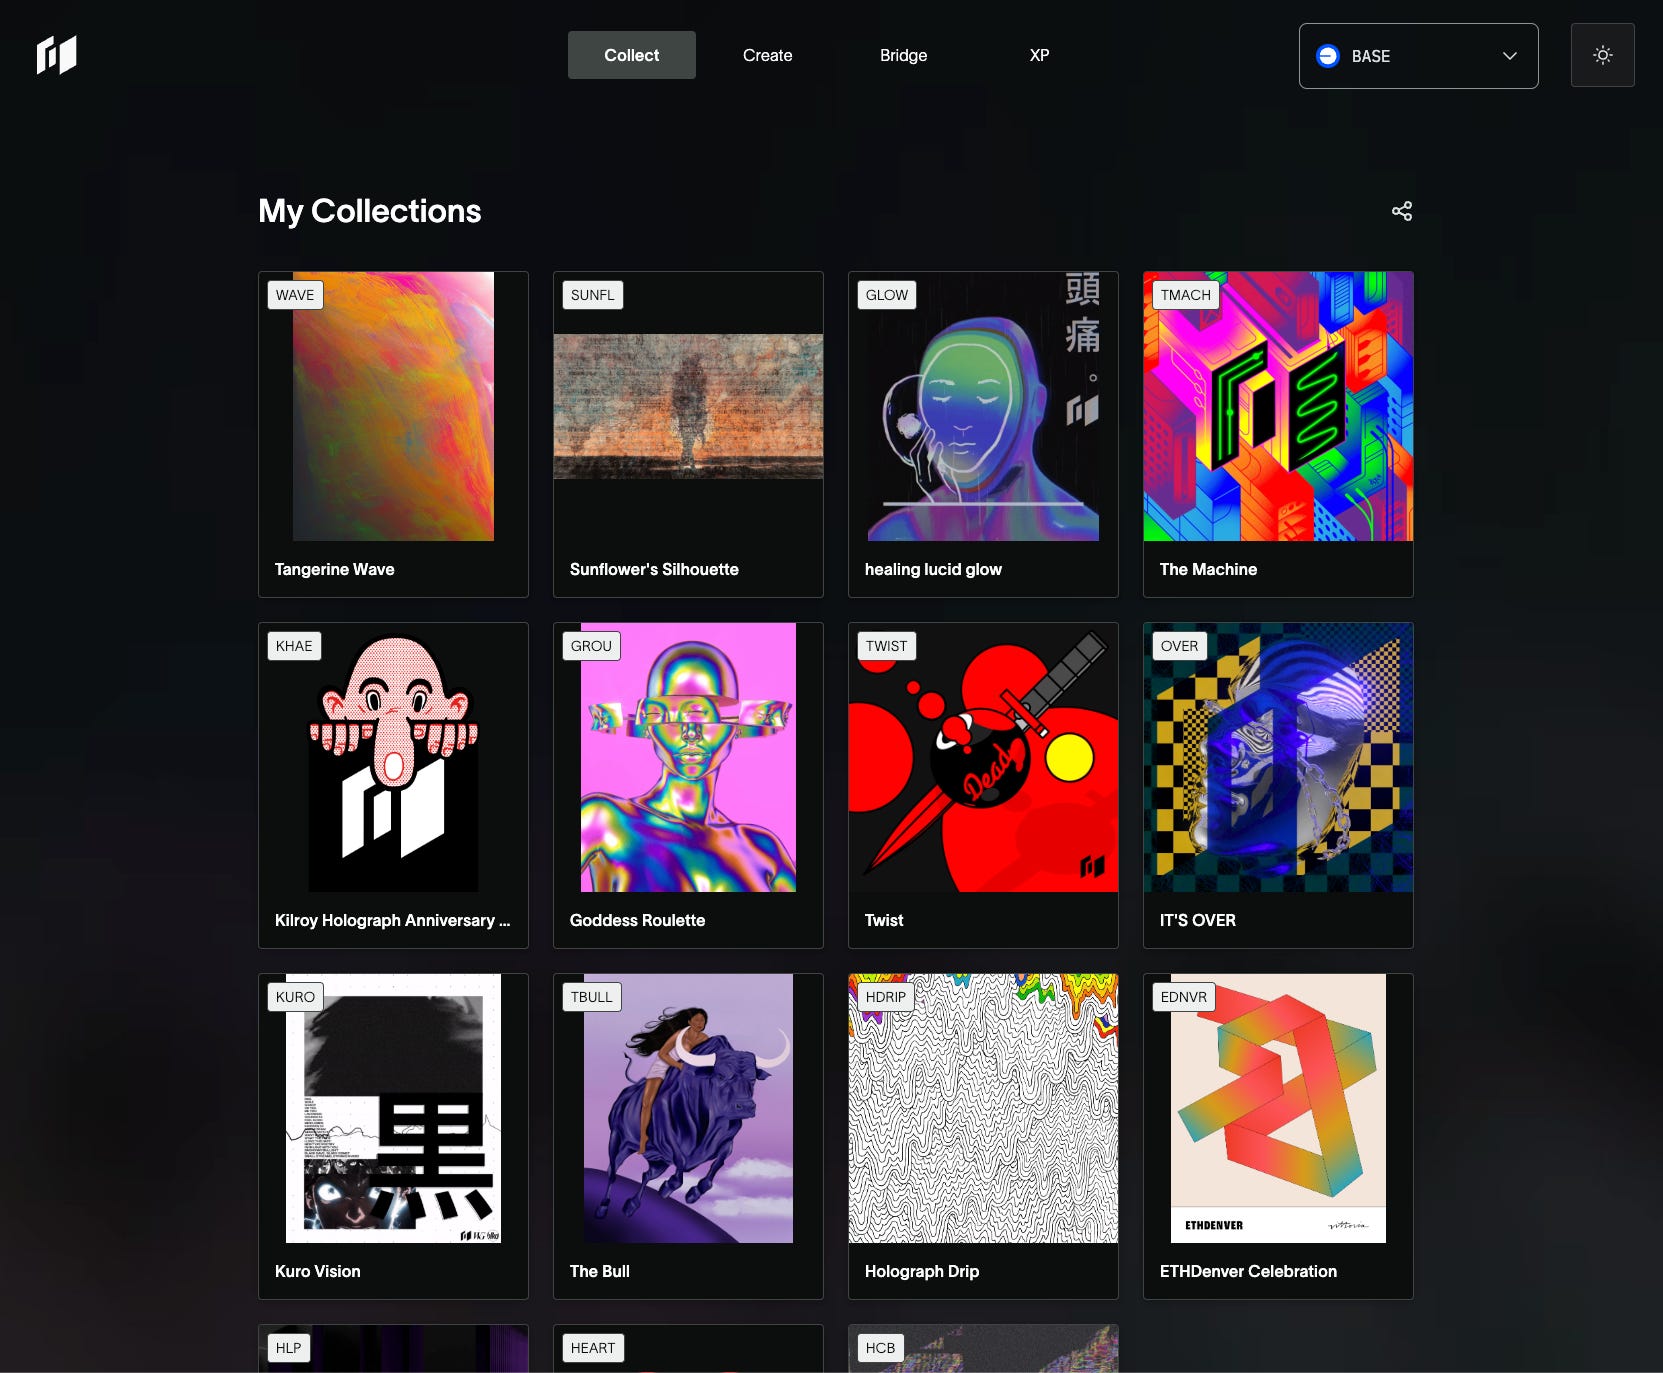Click the GLOW symbol badge
This screenshot has width=1663, height=1373.
[887, 295]
